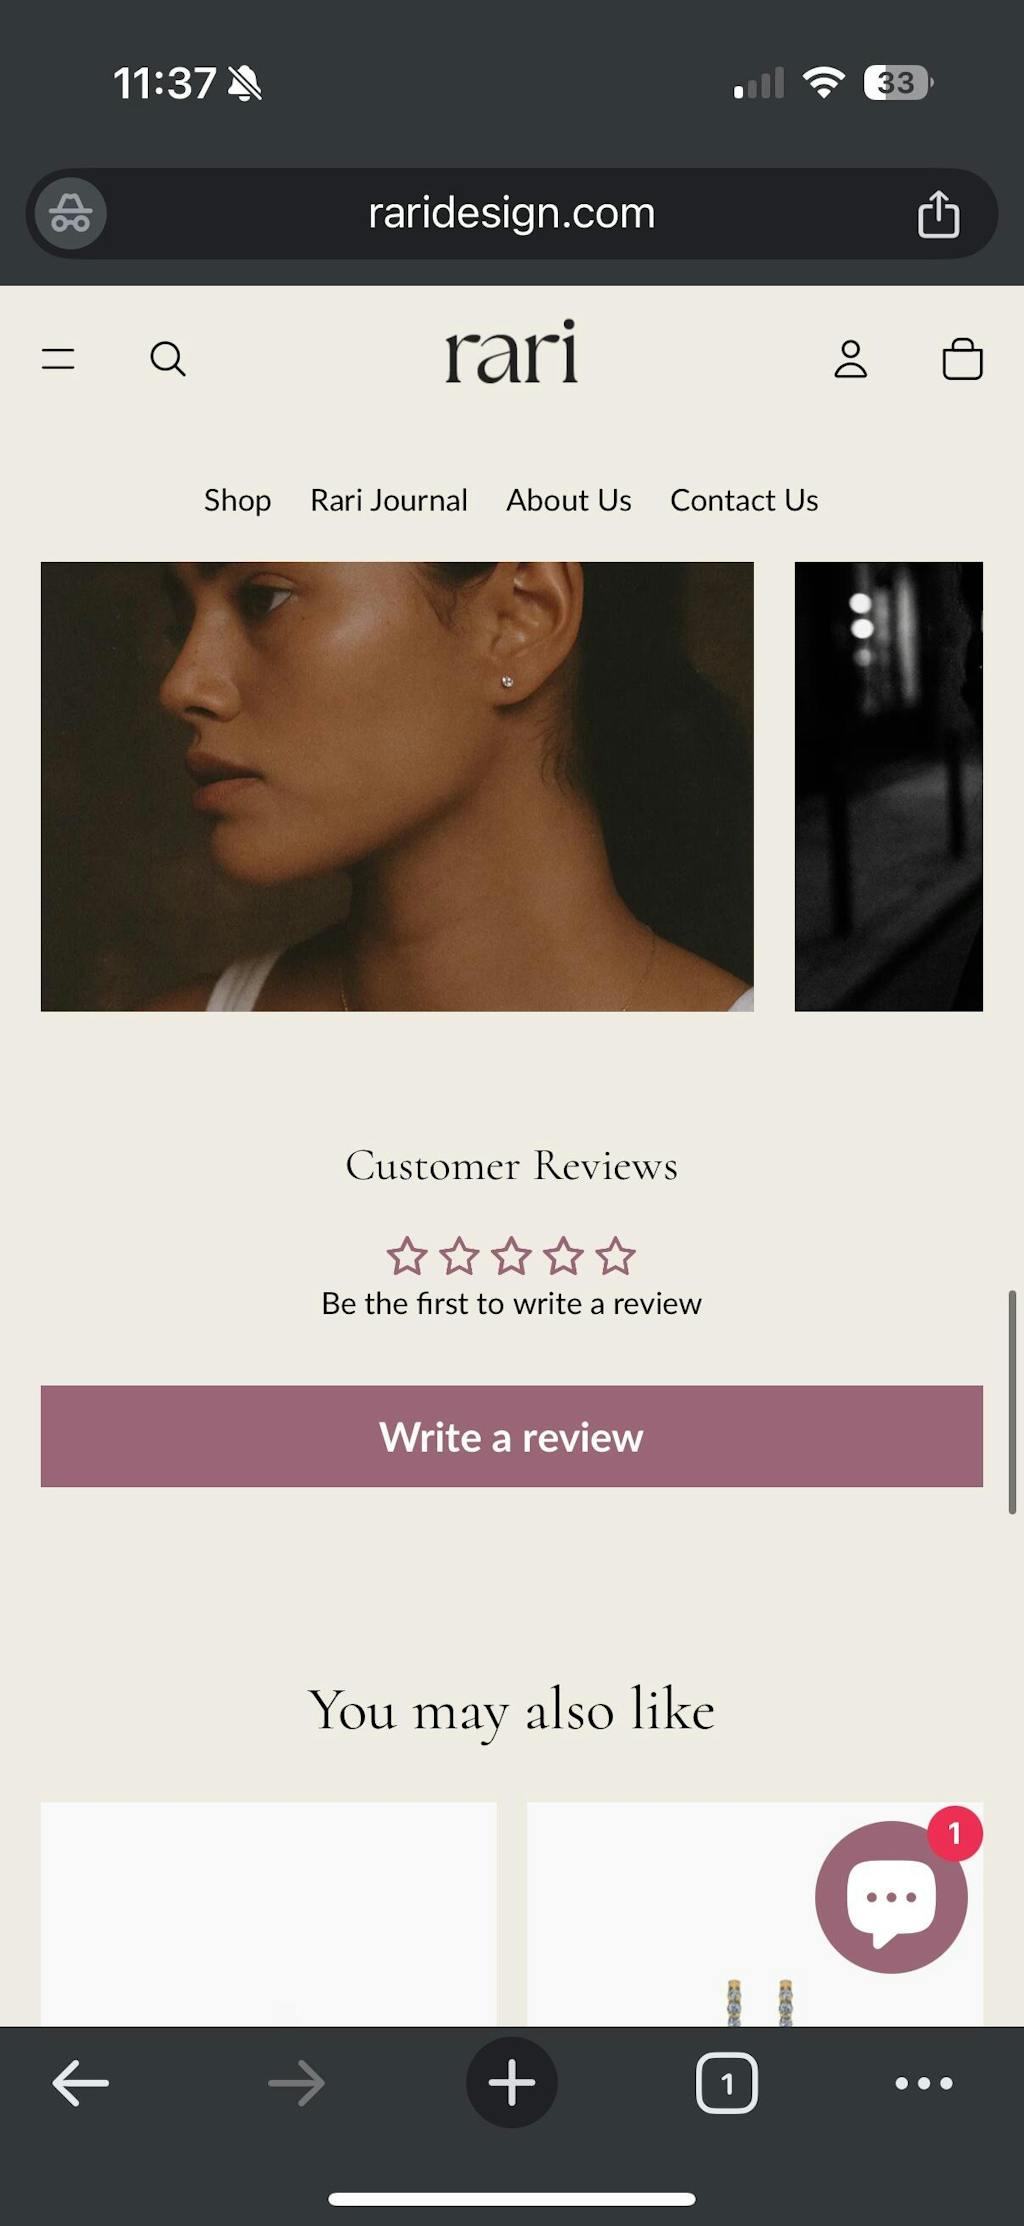Show open tabs counter
The height and width of the screenshot is (2226, 1024).
point(727,2083)
